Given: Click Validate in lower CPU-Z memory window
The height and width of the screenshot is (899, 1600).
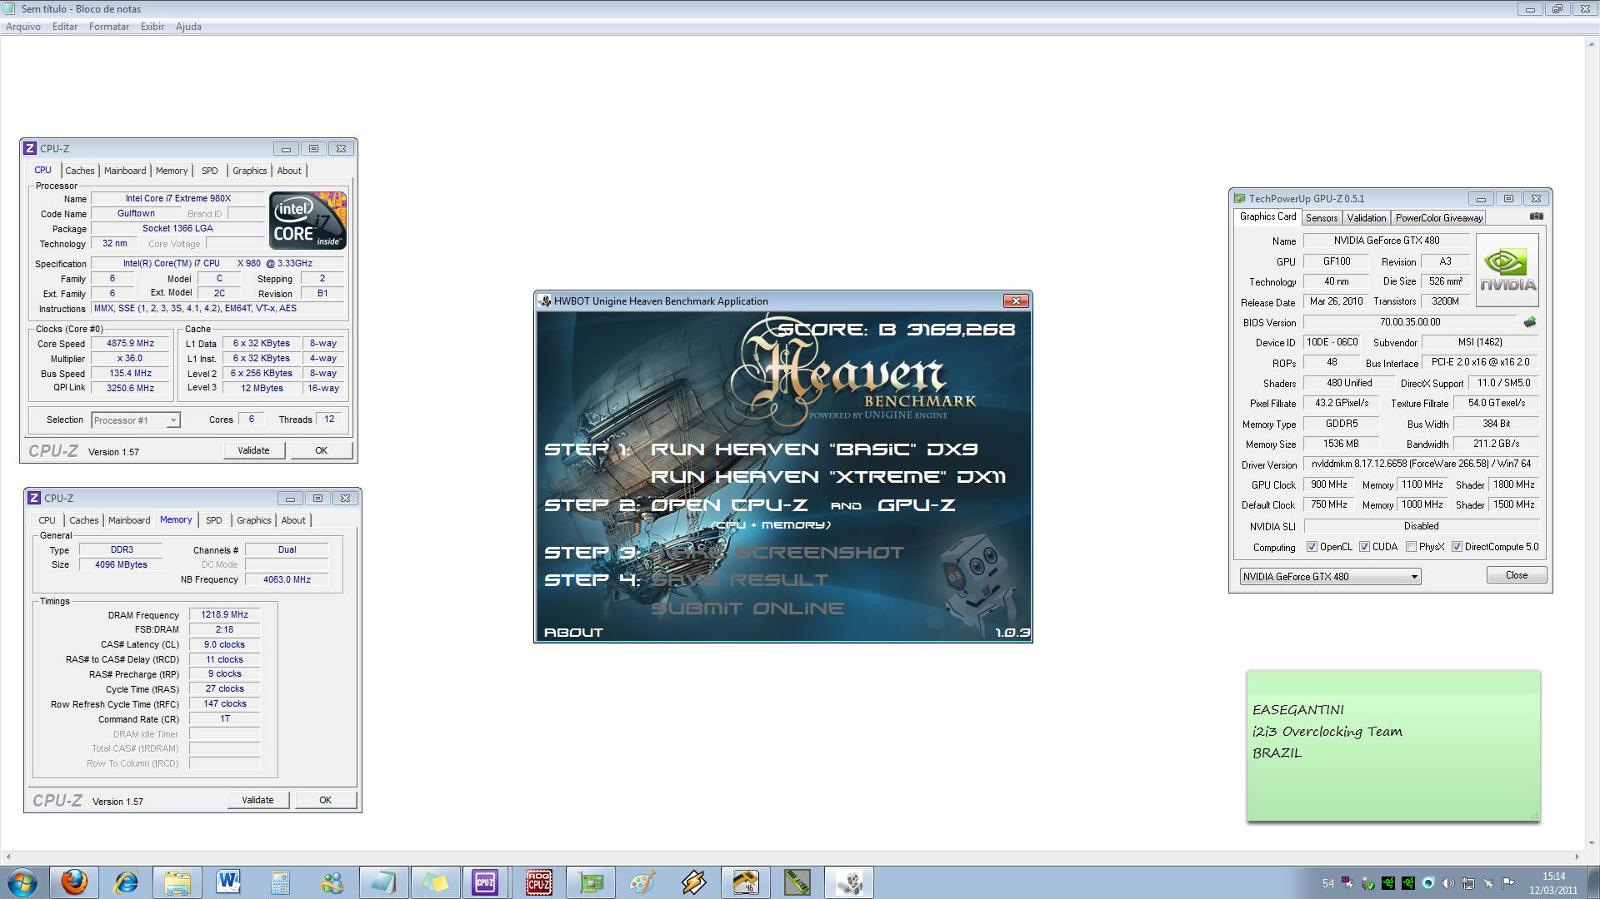Looking at the screenshot, I should tap(258, 800).
